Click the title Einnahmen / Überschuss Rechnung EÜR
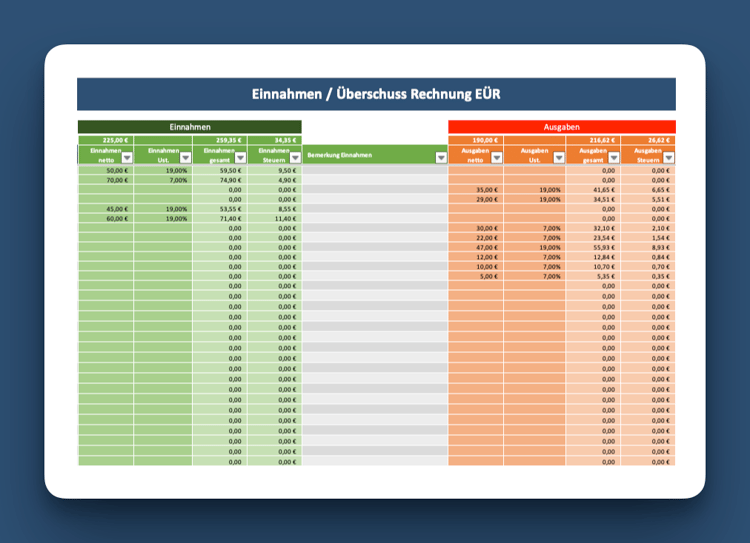This screenshot has height=543, width=750. [376, 94]
